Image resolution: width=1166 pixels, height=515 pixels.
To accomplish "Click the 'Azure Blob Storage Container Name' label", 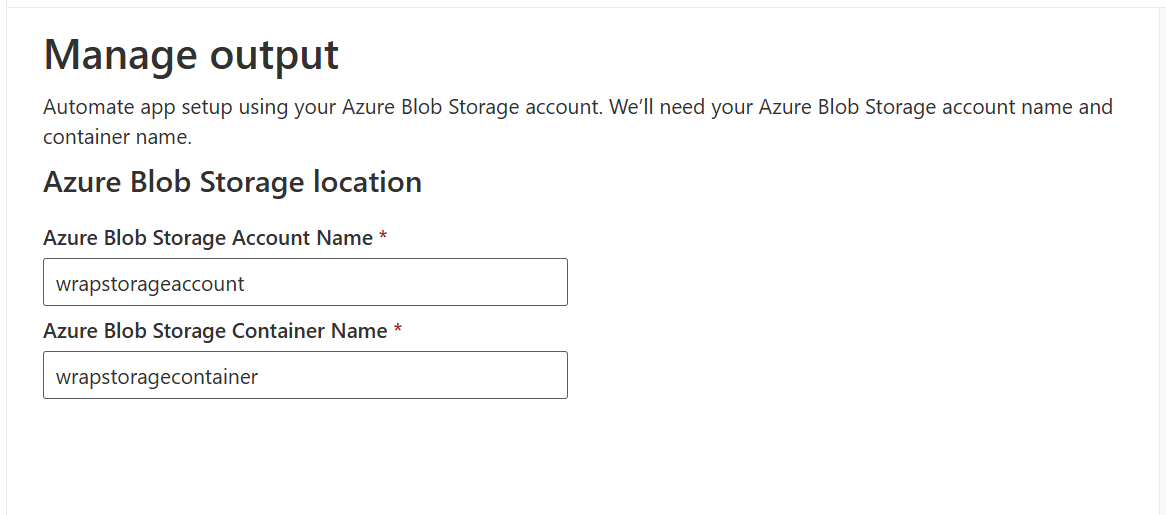I will tap(215, 331).
